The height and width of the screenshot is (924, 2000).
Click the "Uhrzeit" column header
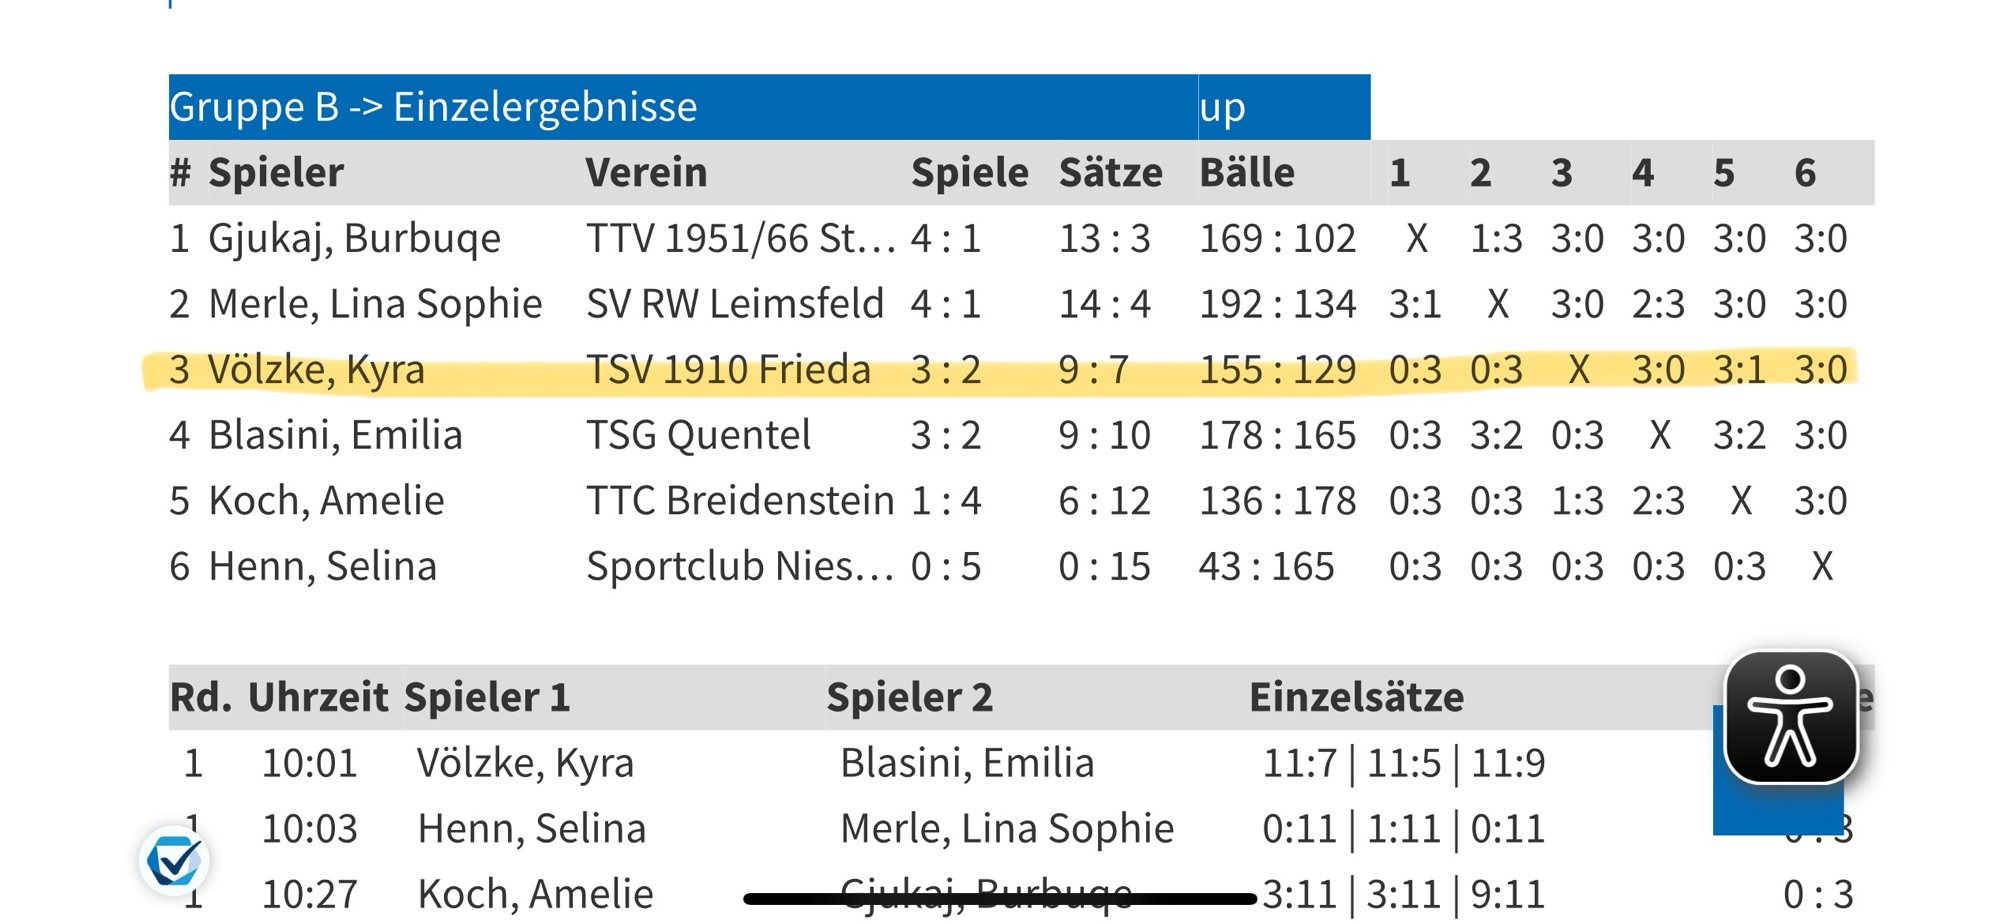317,697
